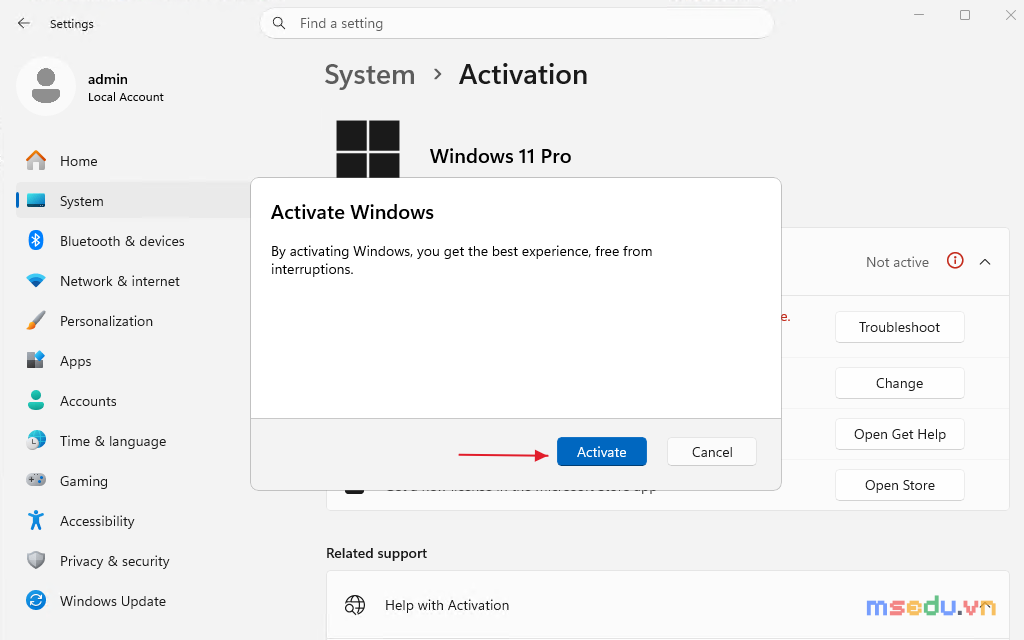The height and width of the screenshot is (640, 1024).
Task: Open Accessibility settings label
Action: 97,521
